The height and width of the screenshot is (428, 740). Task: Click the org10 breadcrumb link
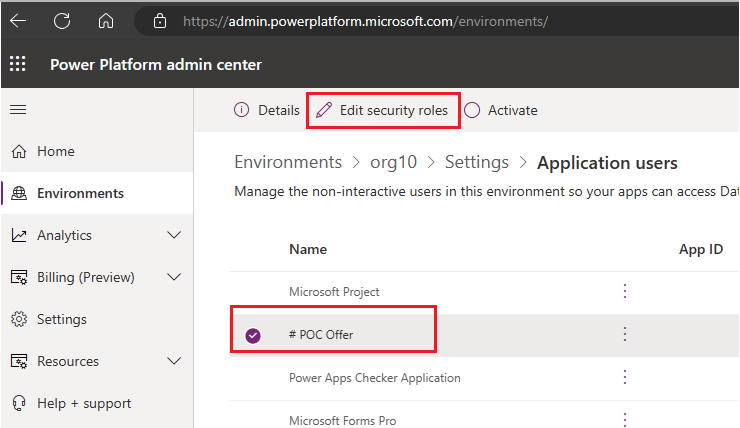(394, 162)
